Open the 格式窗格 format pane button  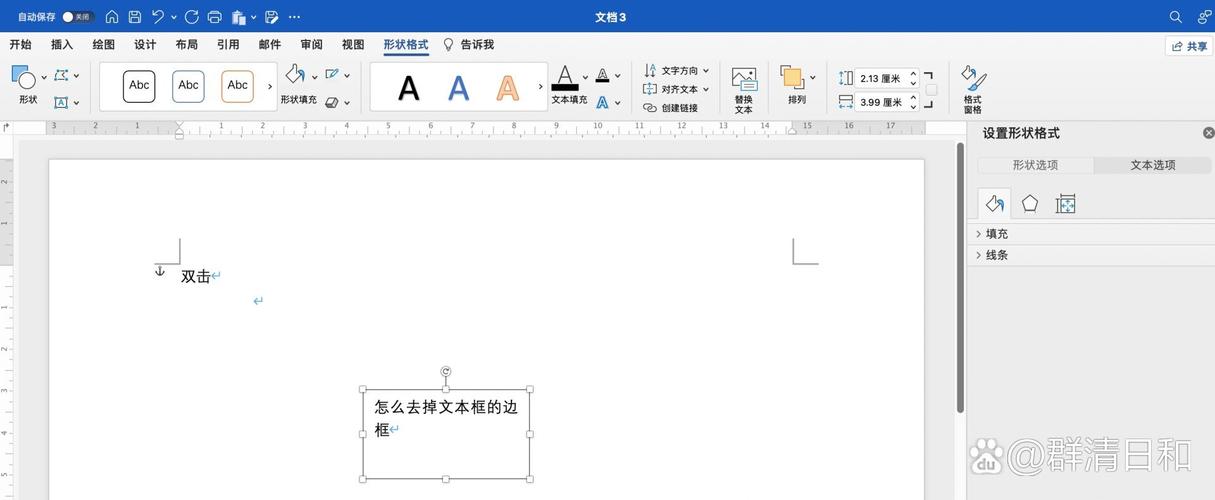pos(973,90)
